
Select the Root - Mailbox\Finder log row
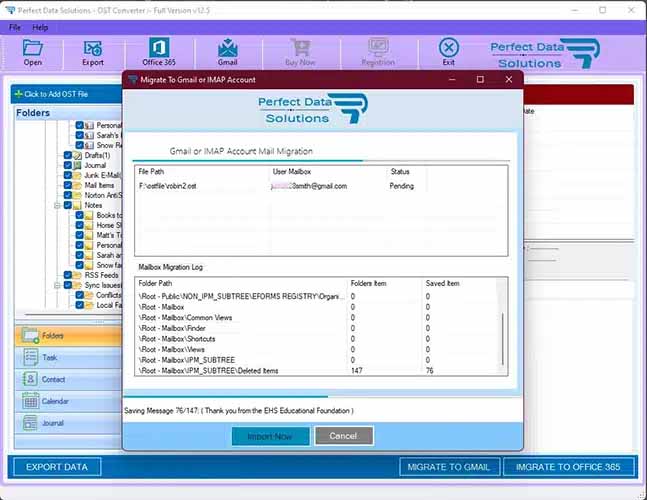click(316, 328)
